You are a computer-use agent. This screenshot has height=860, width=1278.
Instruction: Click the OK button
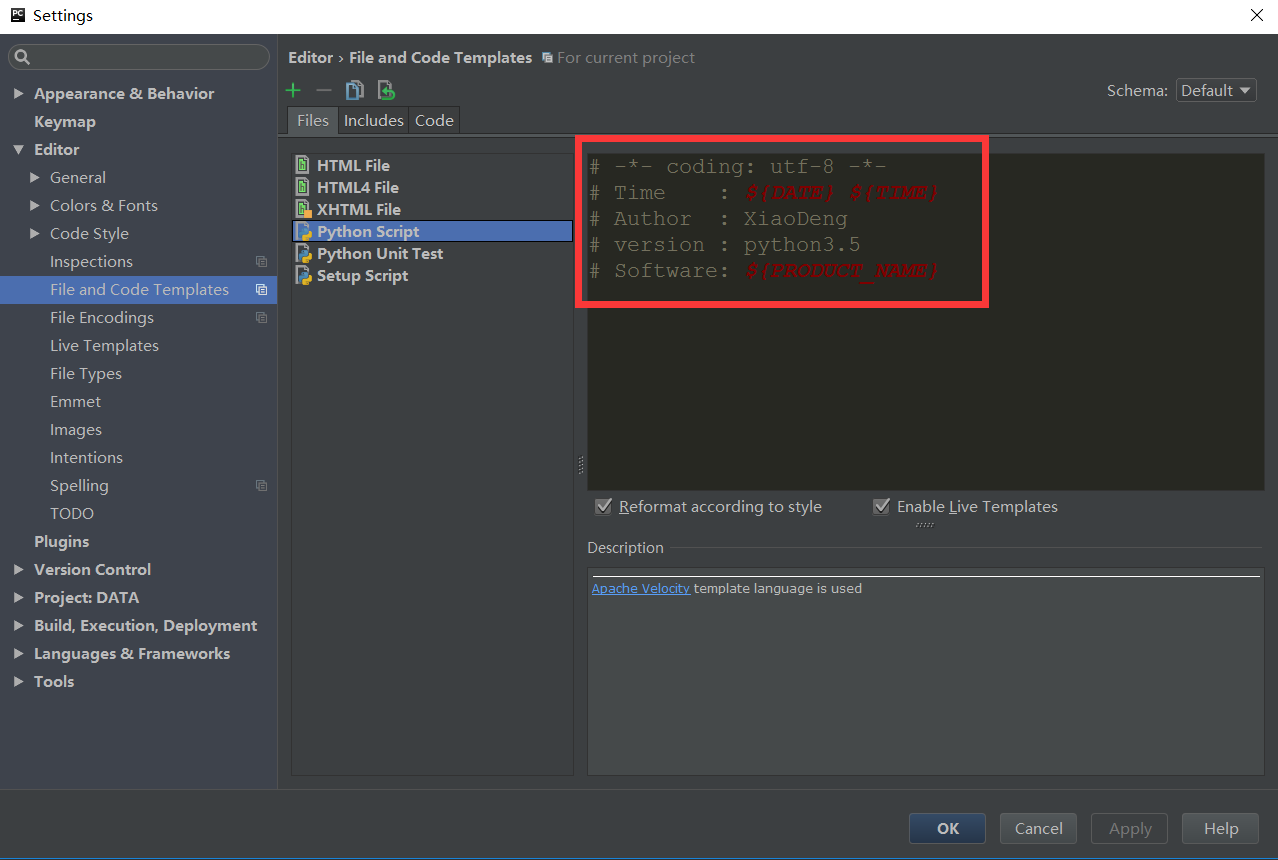947,828
